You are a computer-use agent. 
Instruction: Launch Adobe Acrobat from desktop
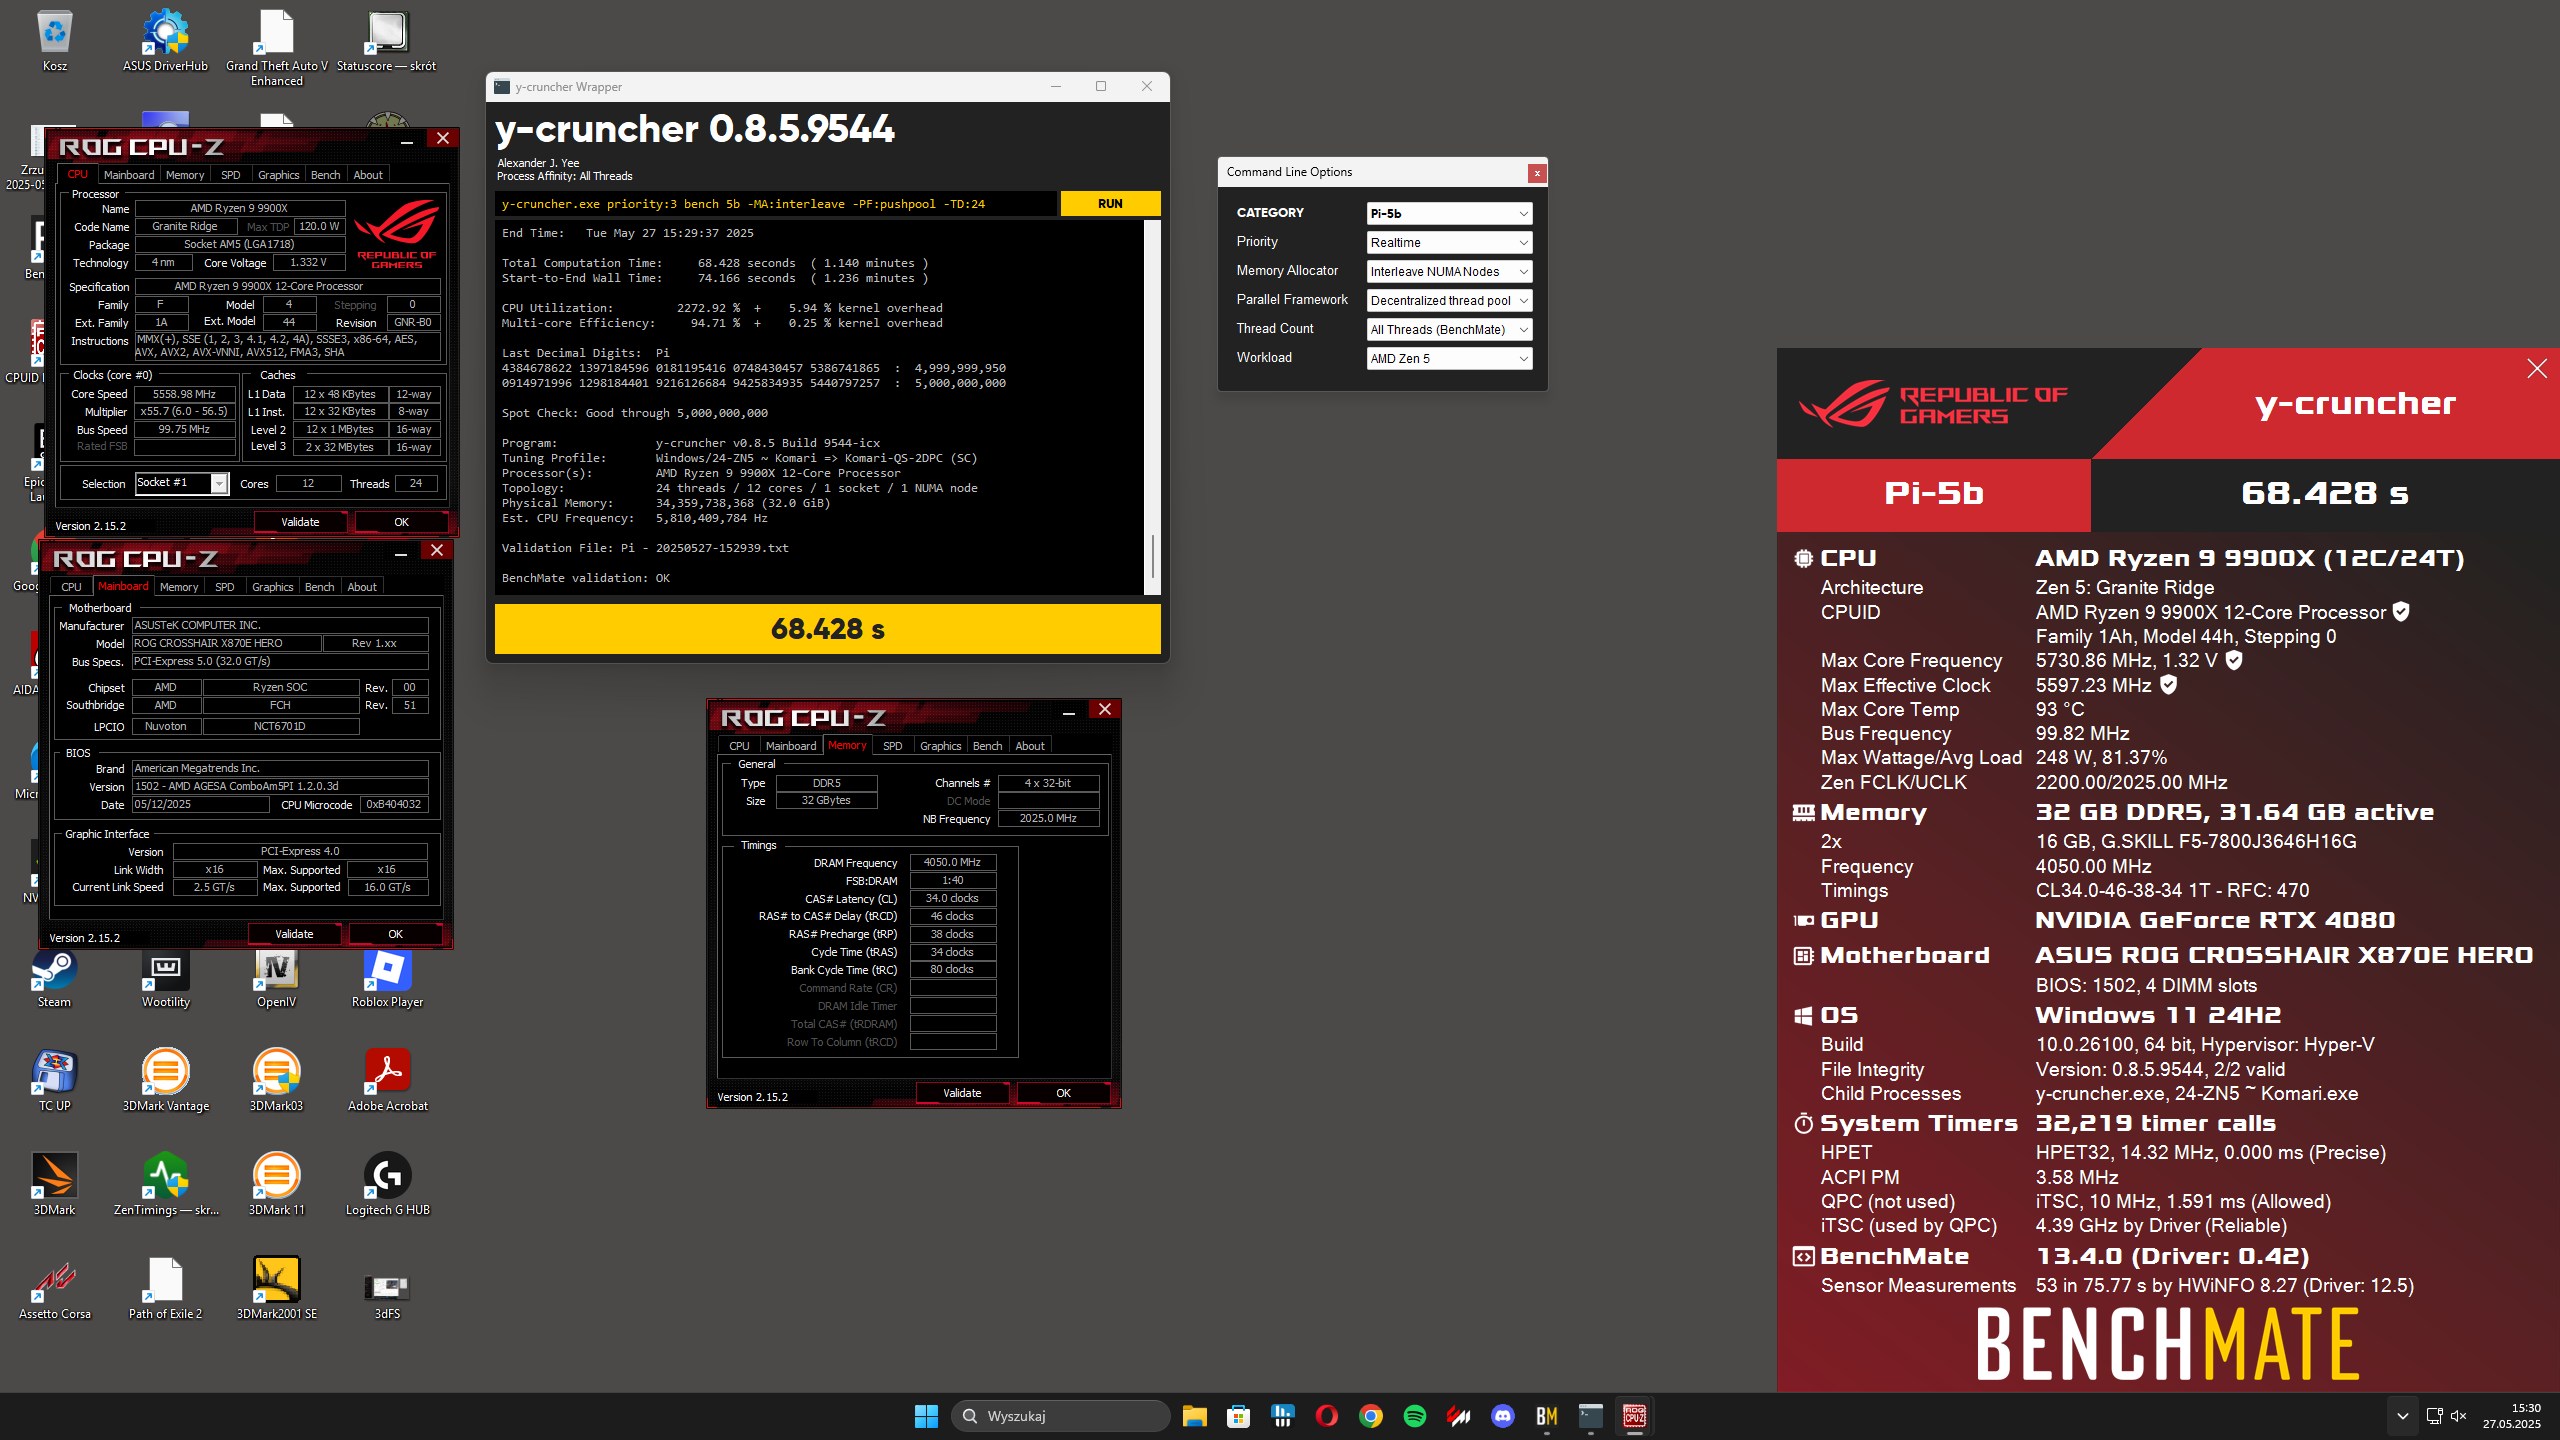[387, 1082]
